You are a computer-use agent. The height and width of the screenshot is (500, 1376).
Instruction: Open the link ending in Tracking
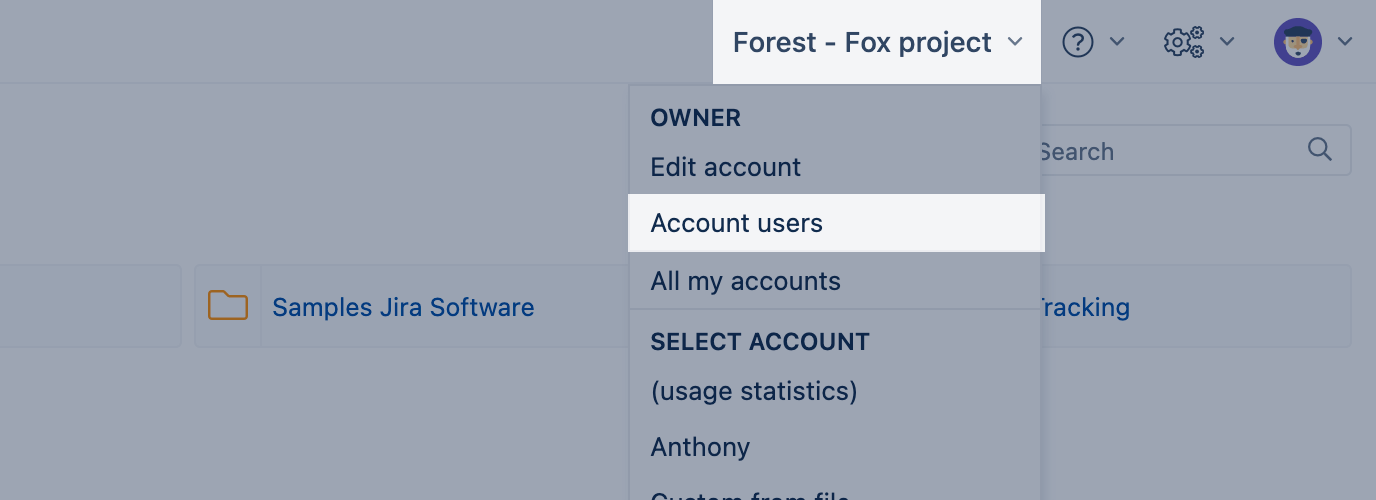(1084, 307)
